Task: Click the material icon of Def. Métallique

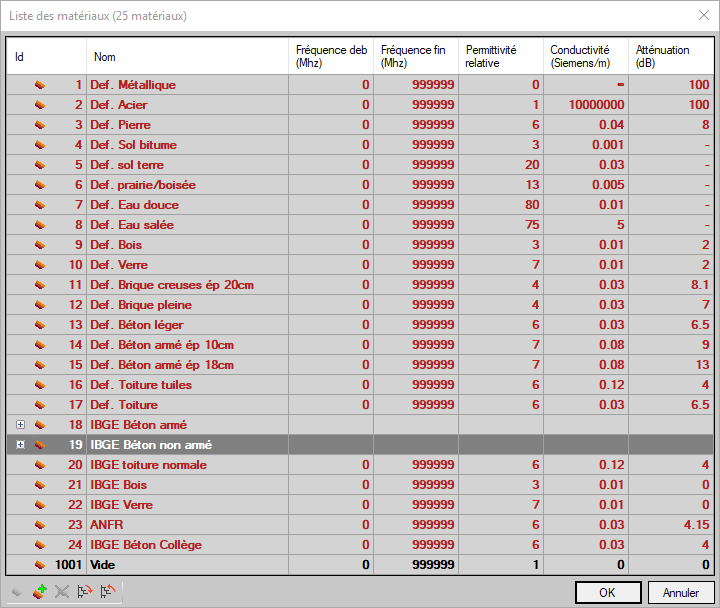Action: [40, 85]
